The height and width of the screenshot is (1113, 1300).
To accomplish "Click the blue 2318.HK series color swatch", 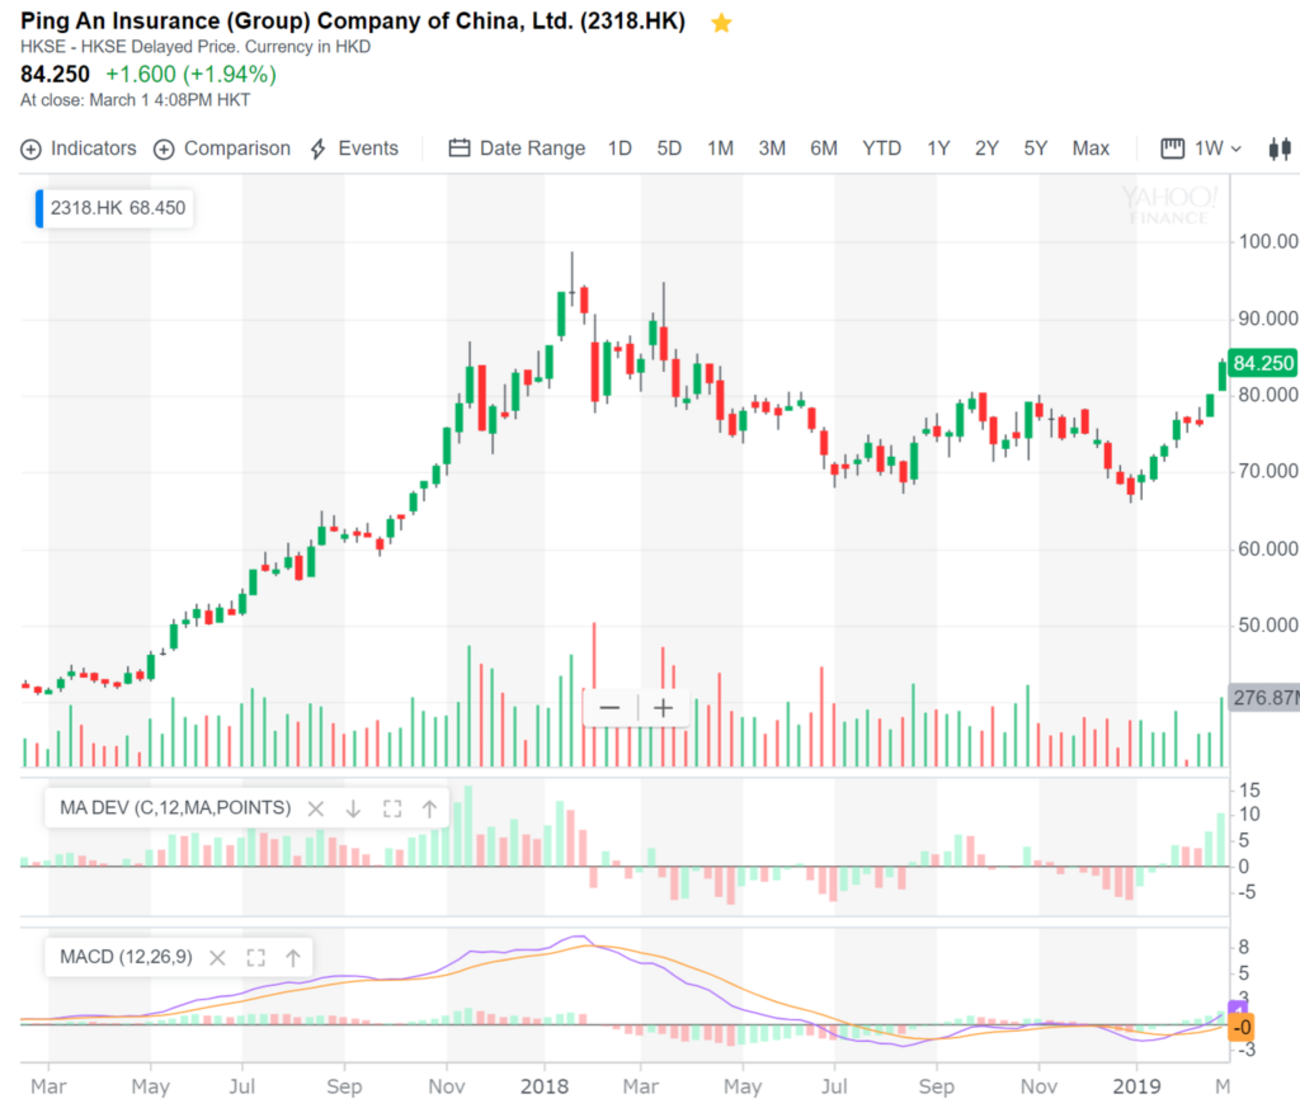I will [39, 208].
